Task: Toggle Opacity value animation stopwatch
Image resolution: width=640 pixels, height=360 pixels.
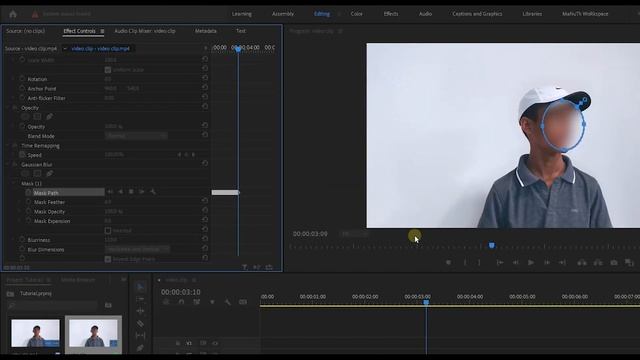Action: pos(22,127)
